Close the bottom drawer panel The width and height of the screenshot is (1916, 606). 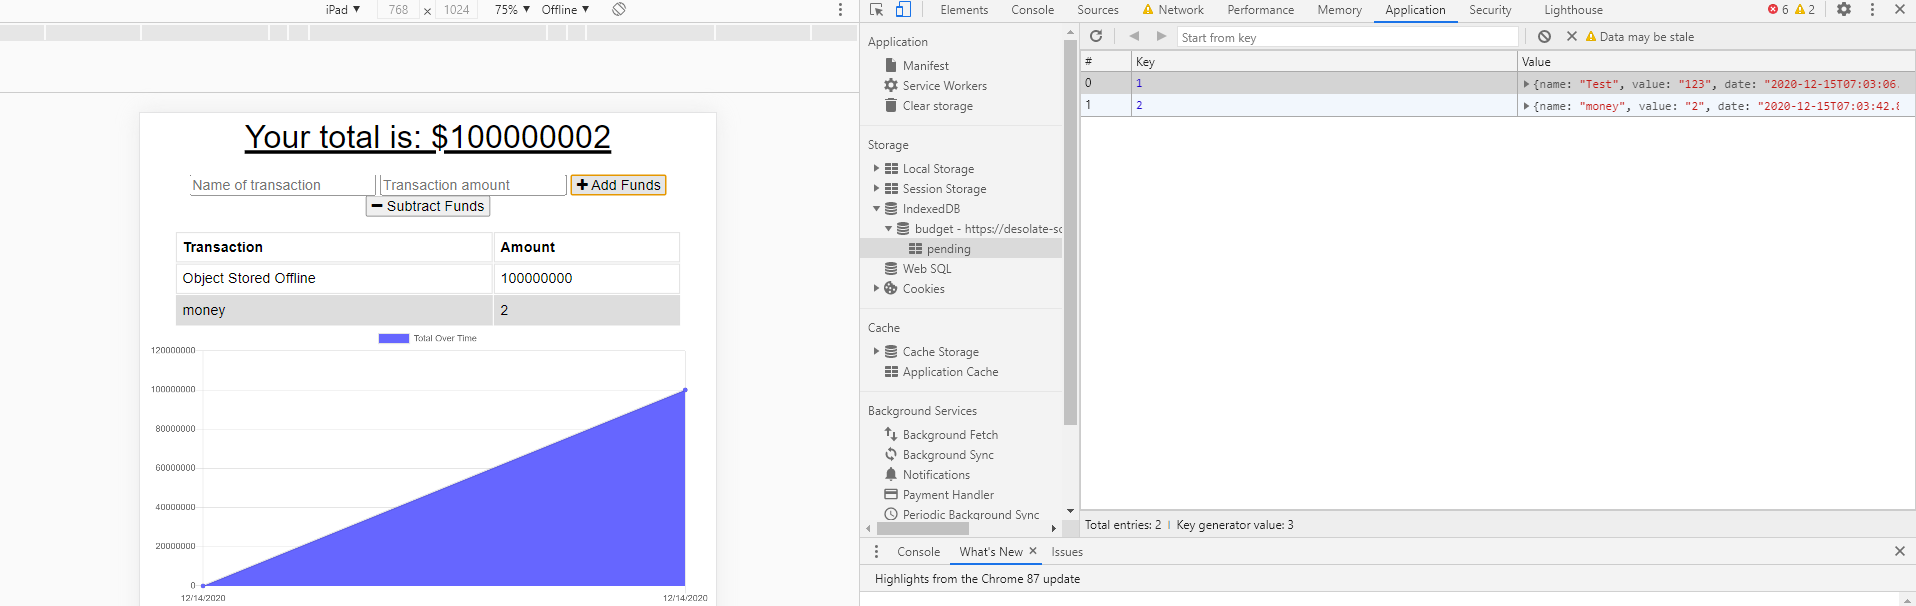[x=1900, y=551]
